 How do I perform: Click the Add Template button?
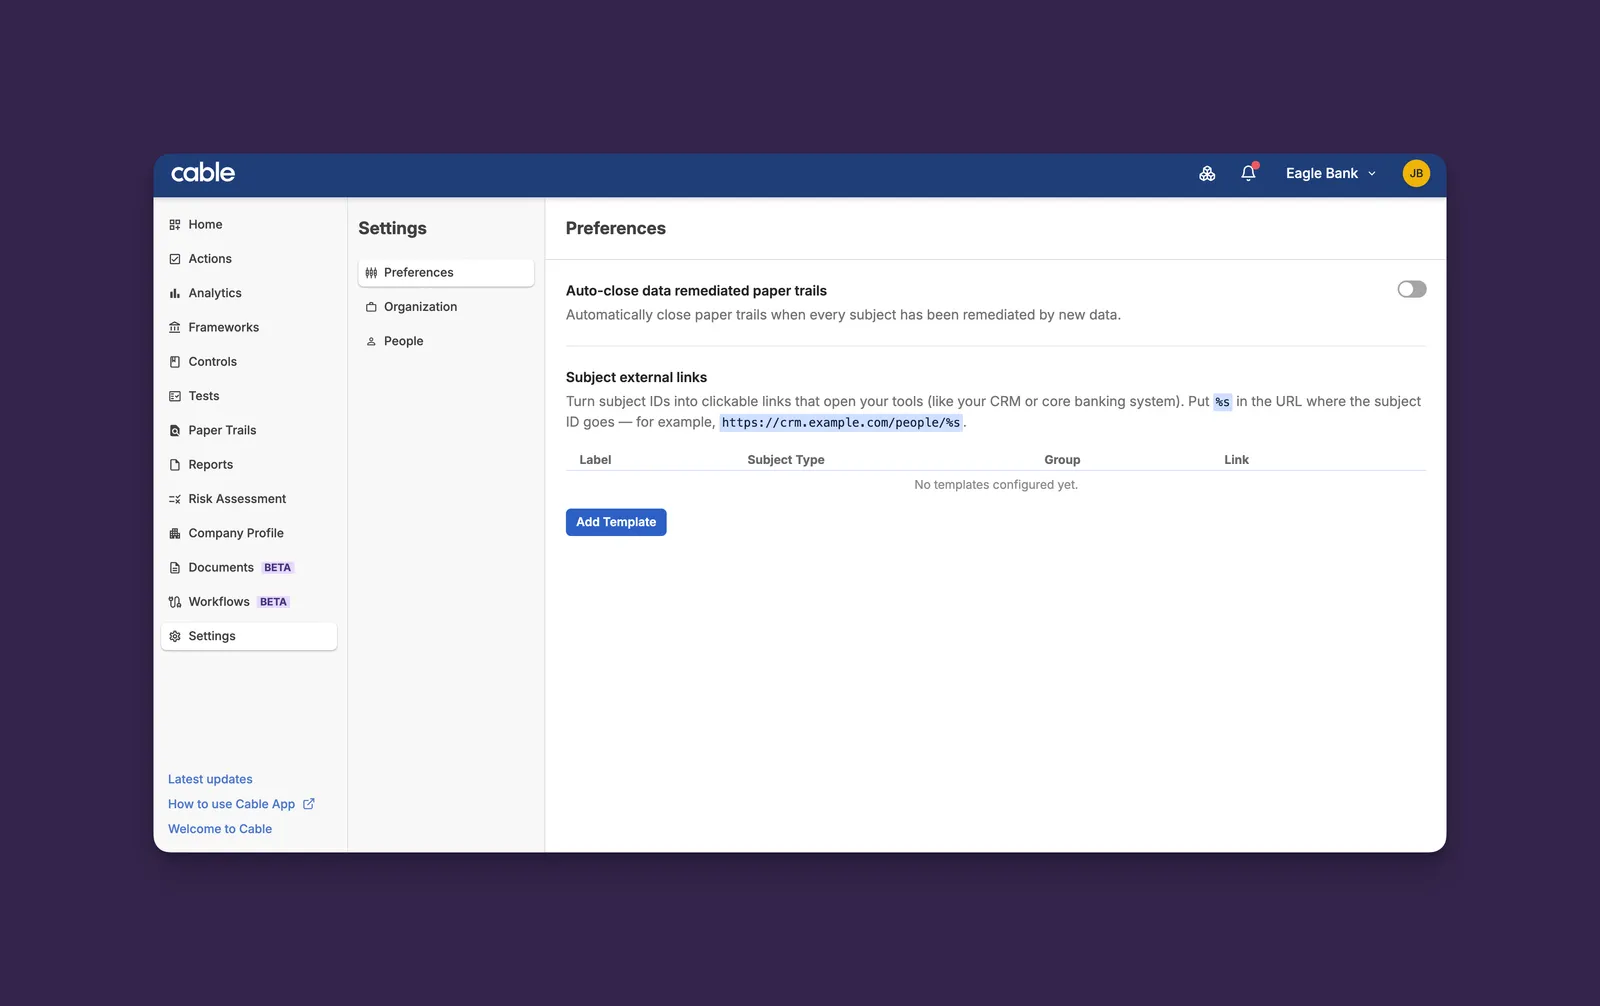click(x=616, y=522)
